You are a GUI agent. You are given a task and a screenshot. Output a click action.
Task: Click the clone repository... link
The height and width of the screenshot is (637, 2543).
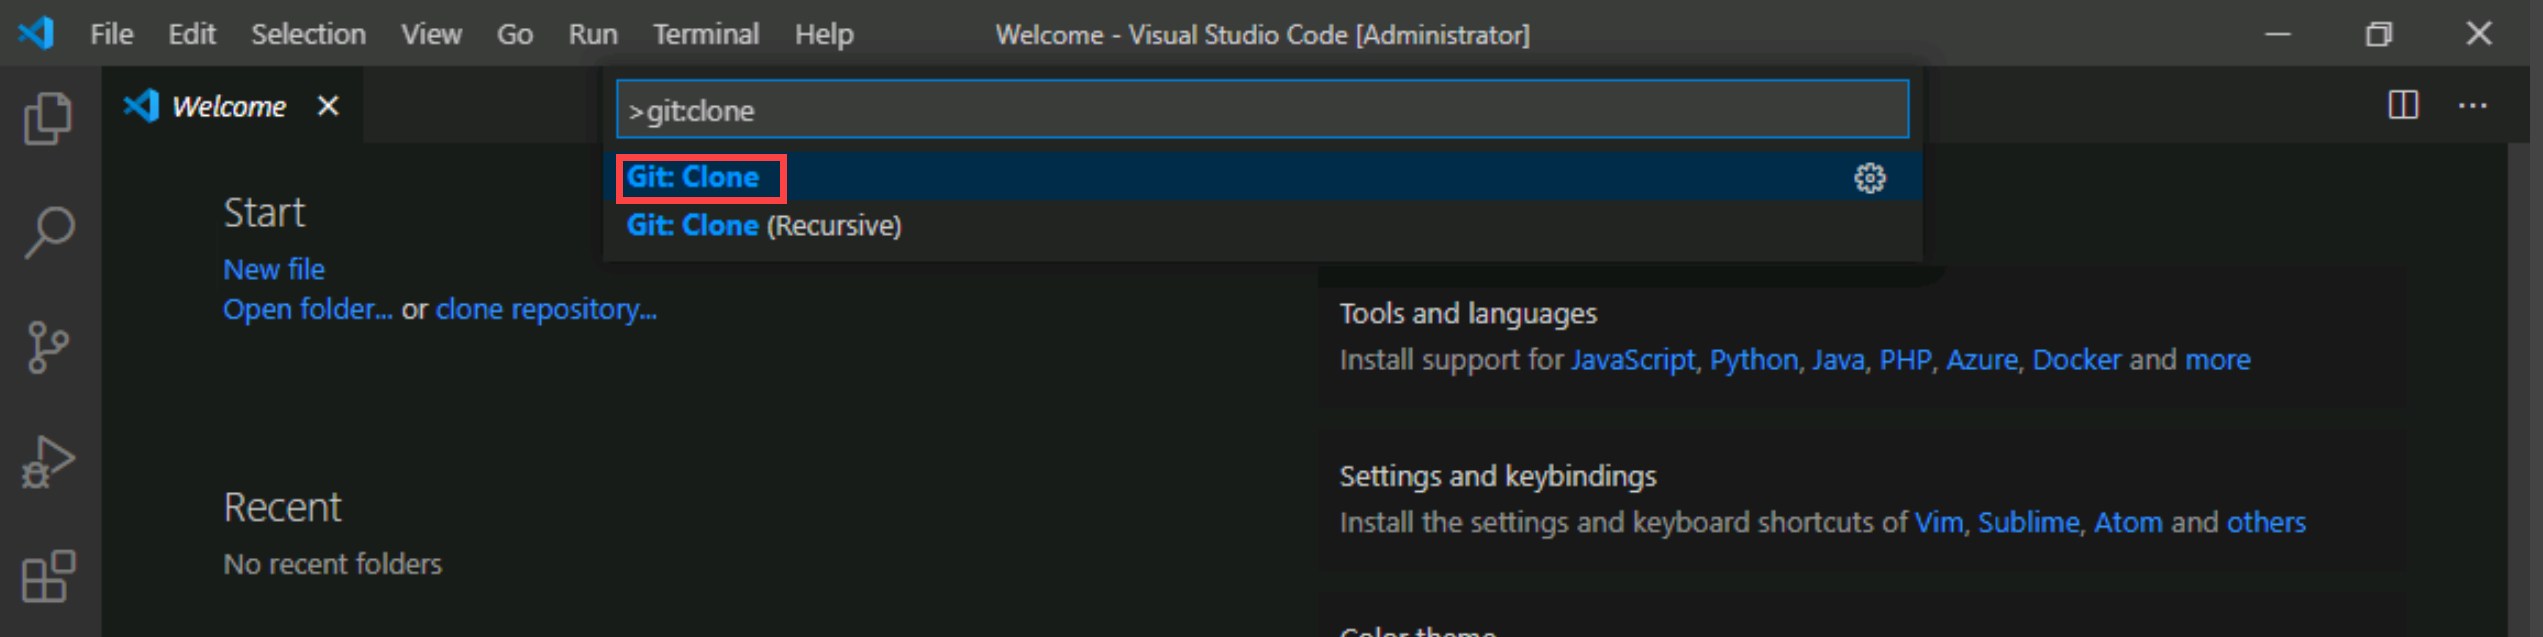point(546,309)
